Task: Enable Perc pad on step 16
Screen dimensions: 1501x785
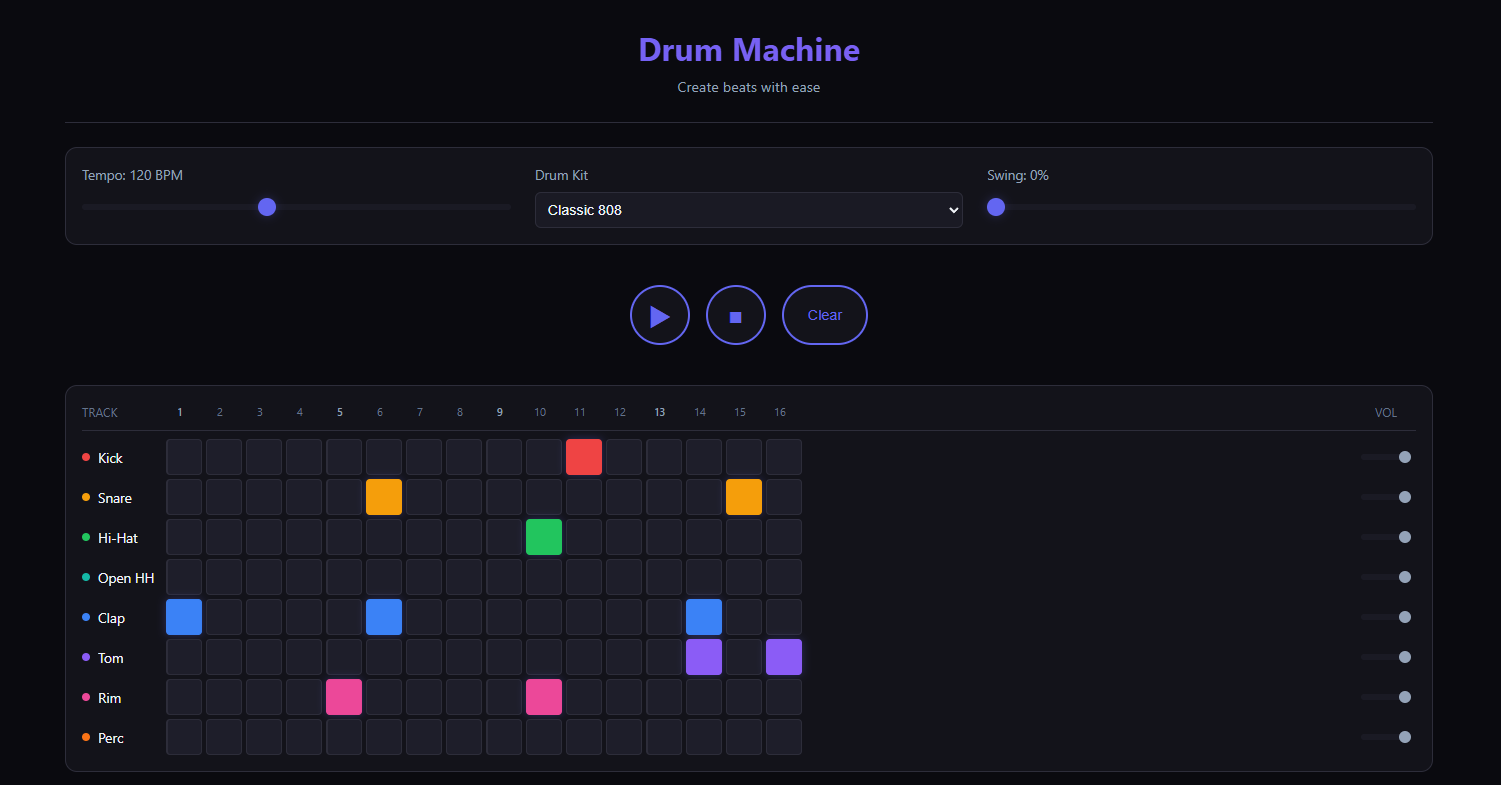Action: pyautogui.click(x=784, y=737)
